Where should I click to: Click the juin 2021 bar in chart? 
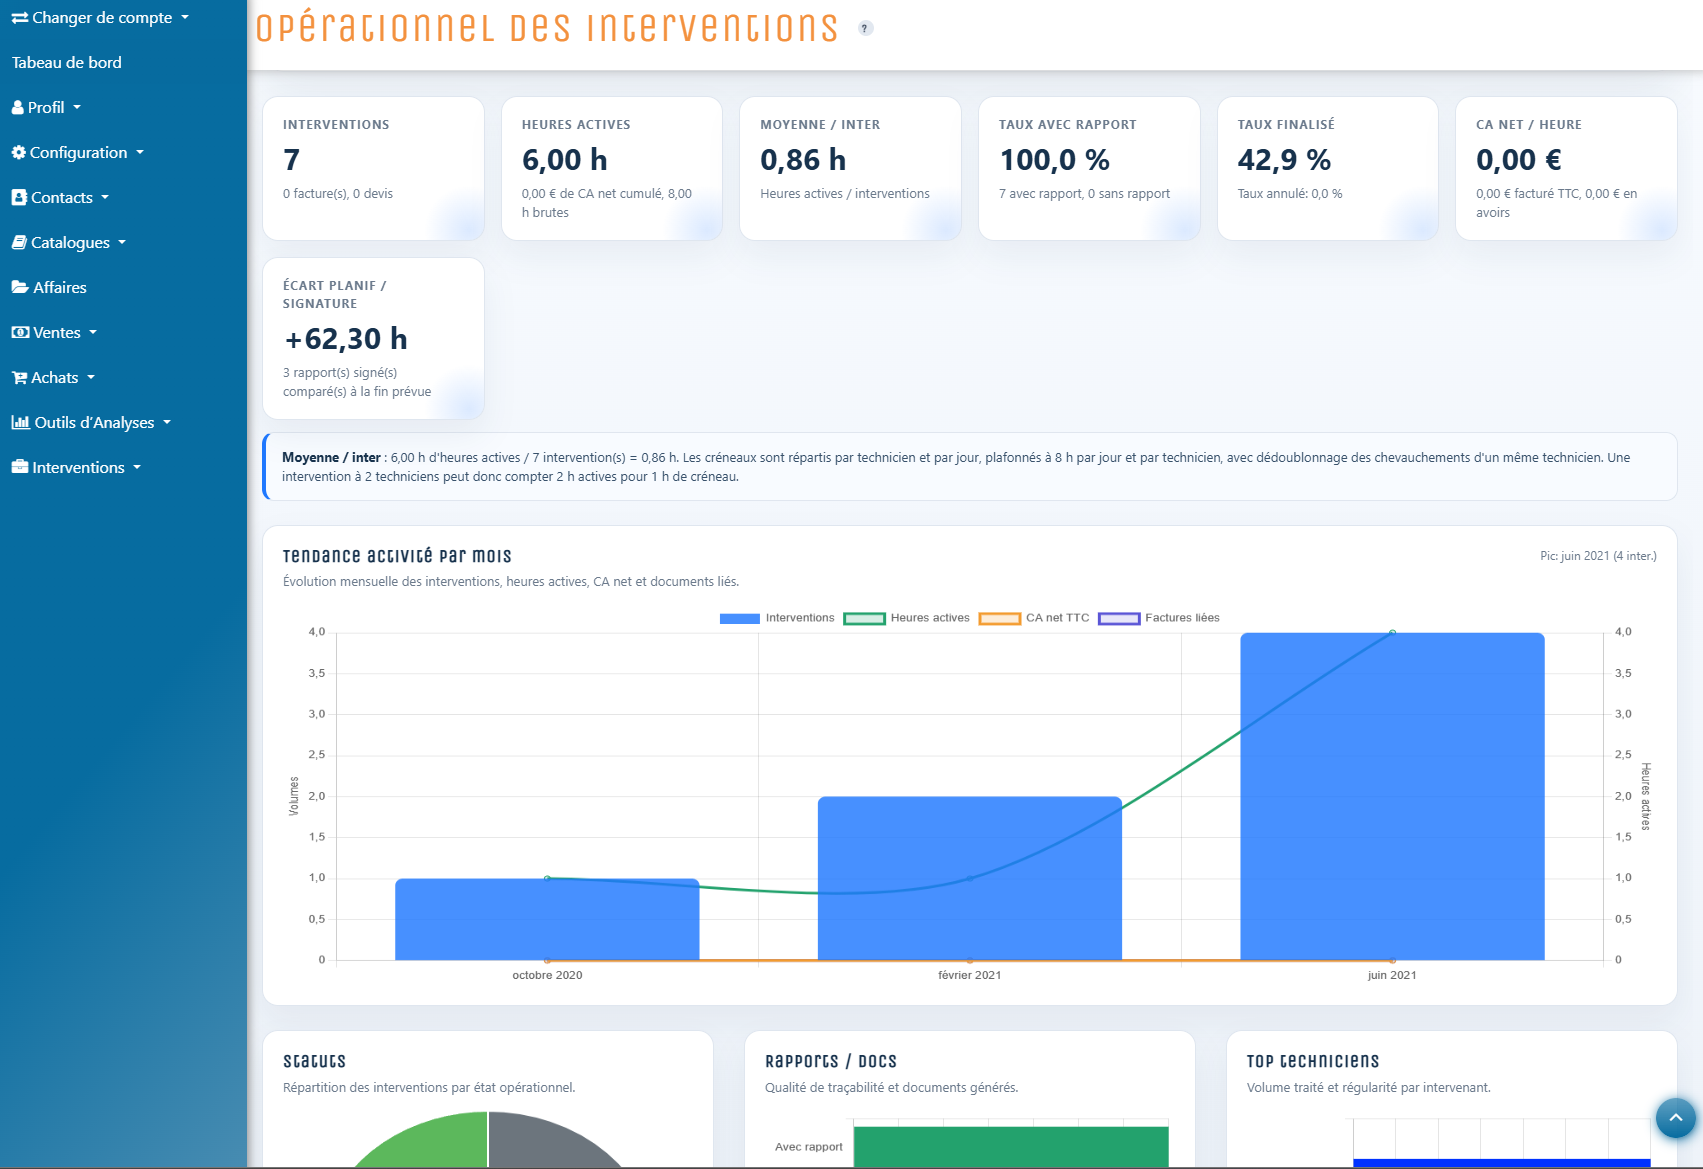pyautogui.click(x=1392, y=796)
